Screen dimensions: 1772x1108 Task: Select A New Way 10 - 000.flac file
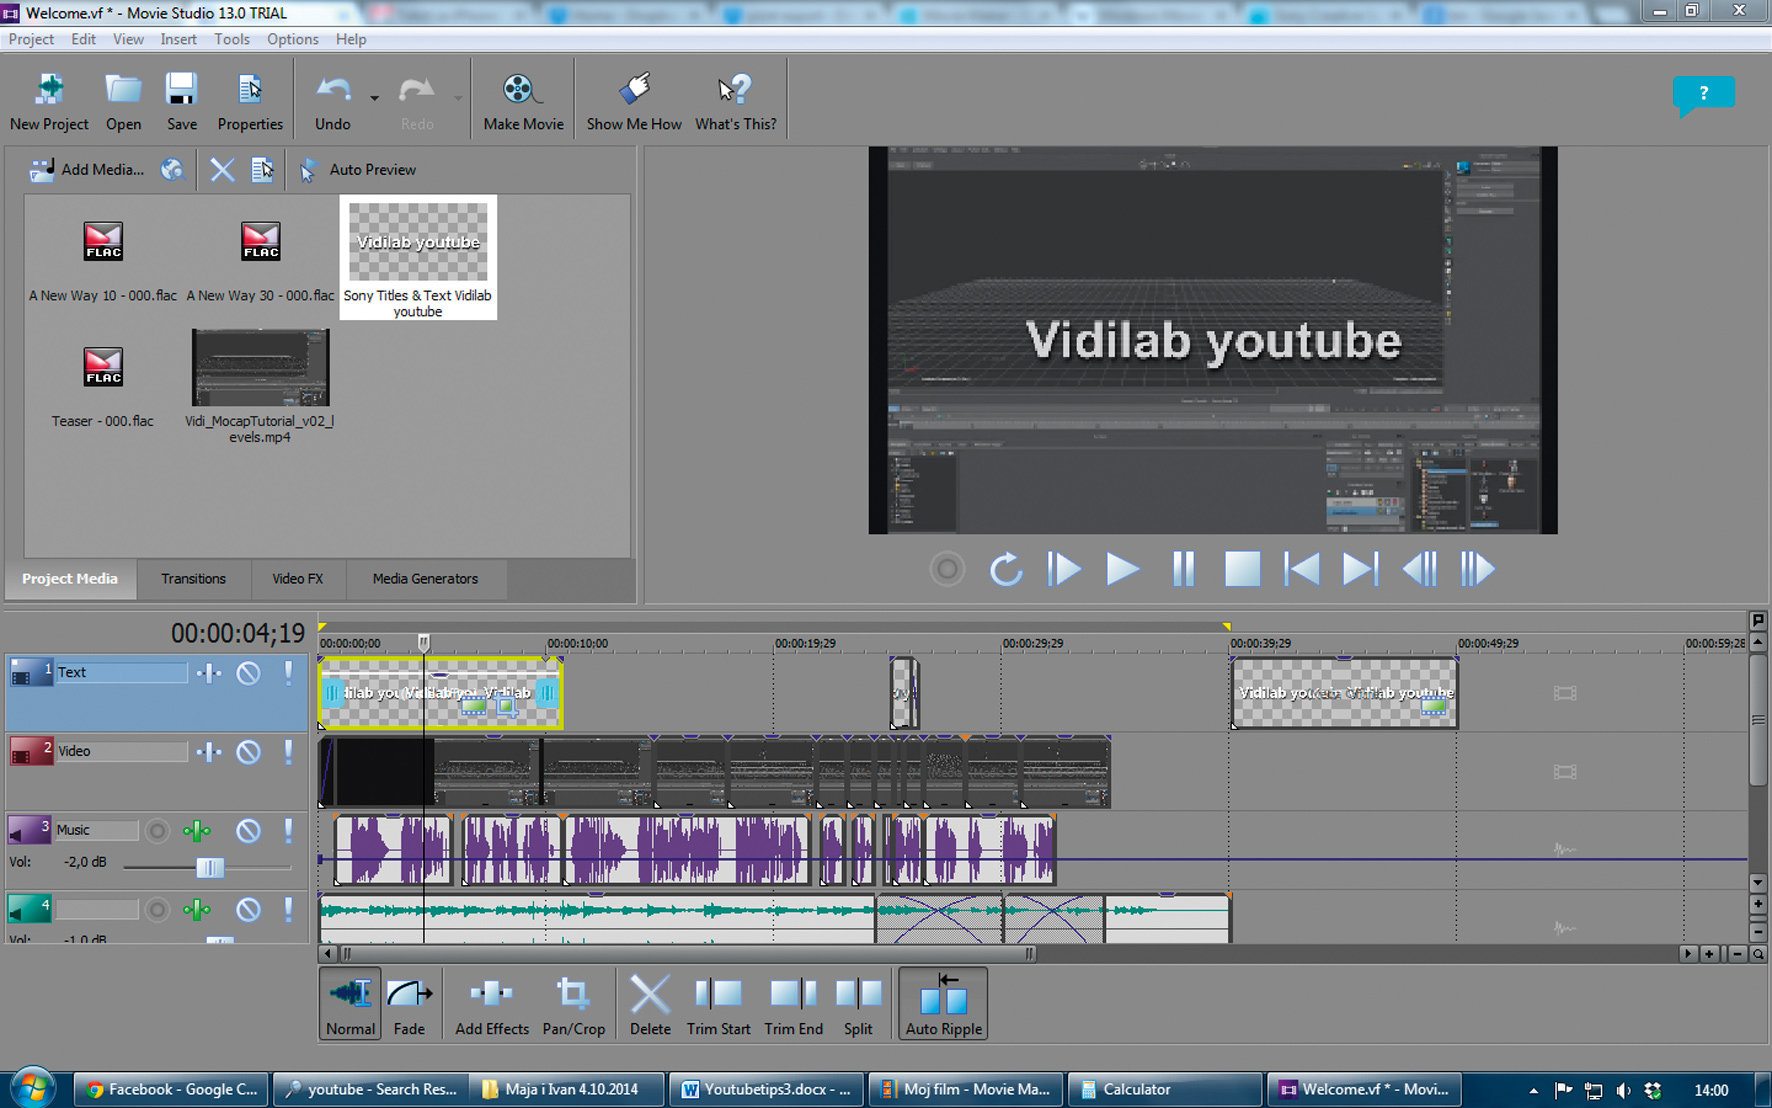click(103, 260)
